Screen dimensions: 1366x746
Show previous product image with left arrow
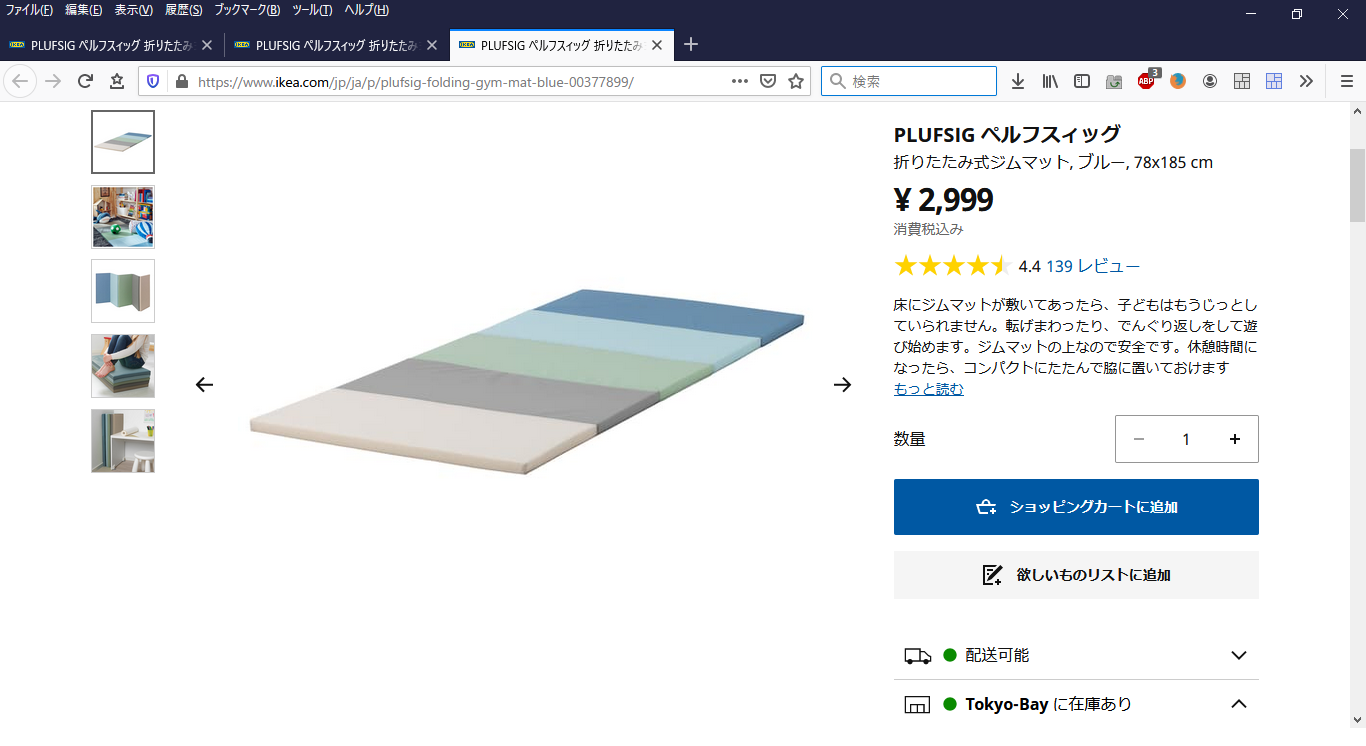click(x=204, y=384)
